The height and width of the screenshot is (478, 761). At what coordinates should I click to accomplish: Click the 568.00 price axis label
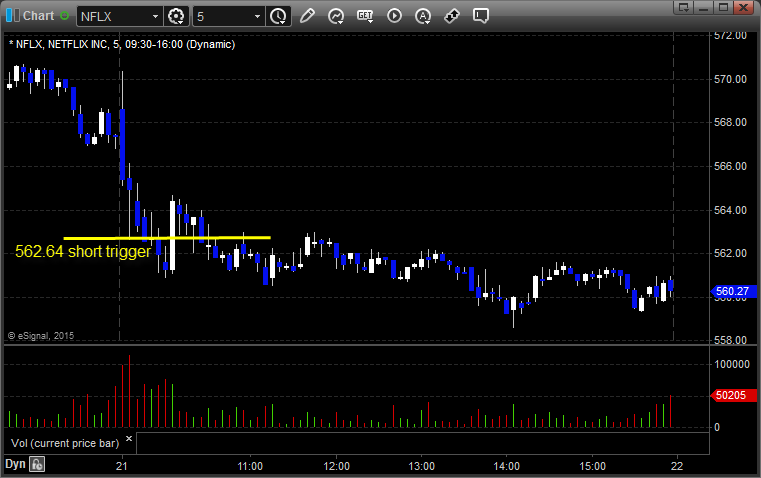pos(730,122)
